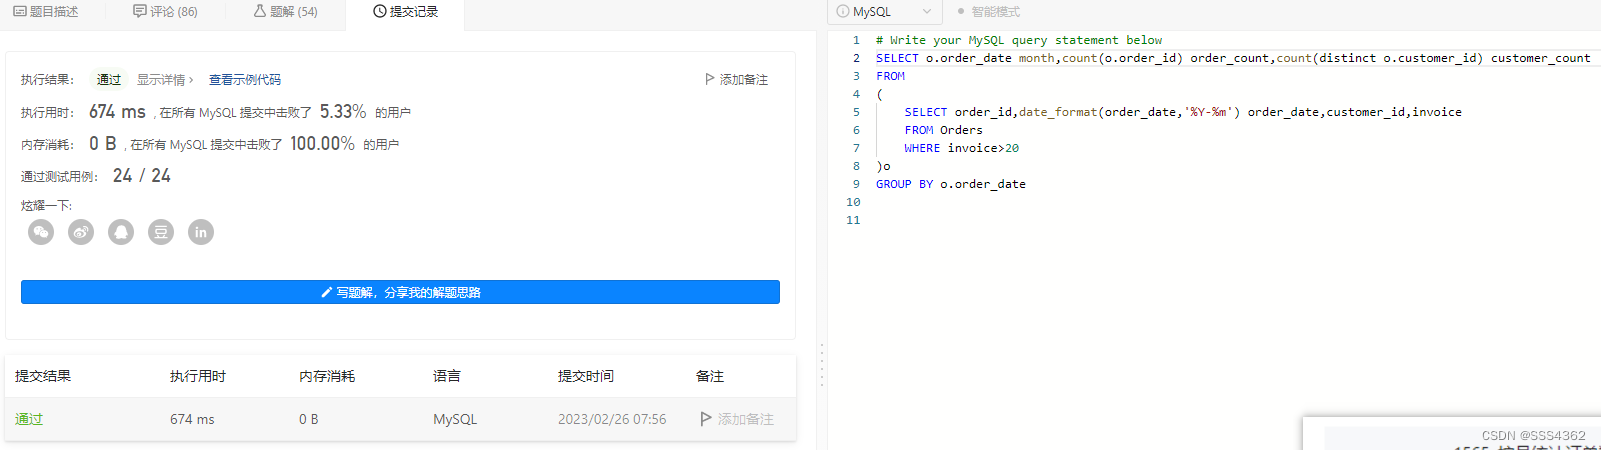Click the 提交时间 column header
Screen dimensions: 1601x450
point(586,376)
